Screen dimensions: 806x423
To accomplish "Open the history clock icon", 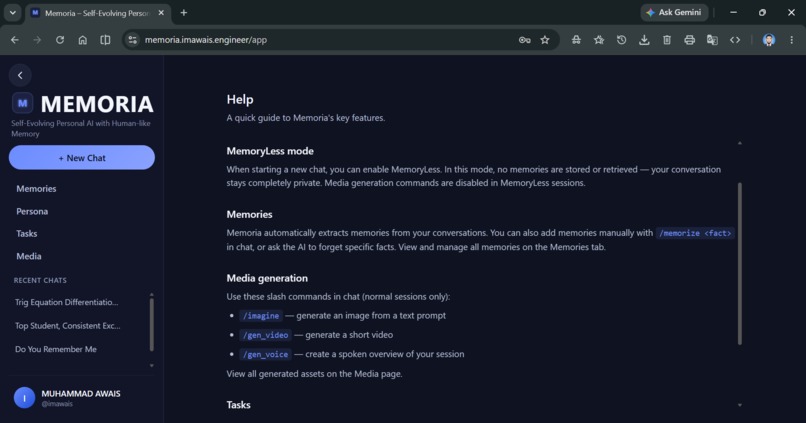I will [x=621, y=40].
